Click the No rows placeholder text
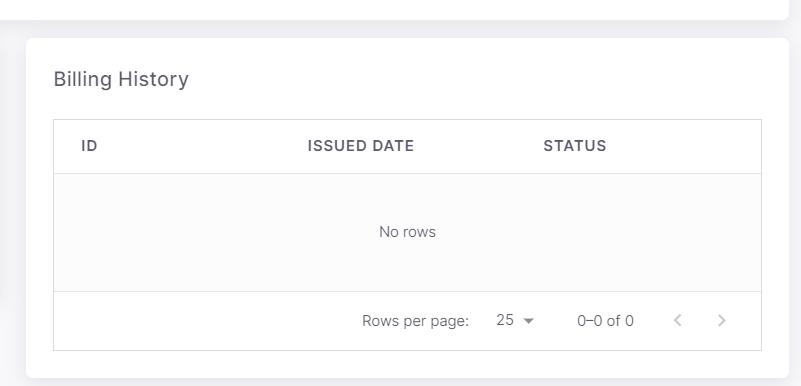 coord(407,232)
